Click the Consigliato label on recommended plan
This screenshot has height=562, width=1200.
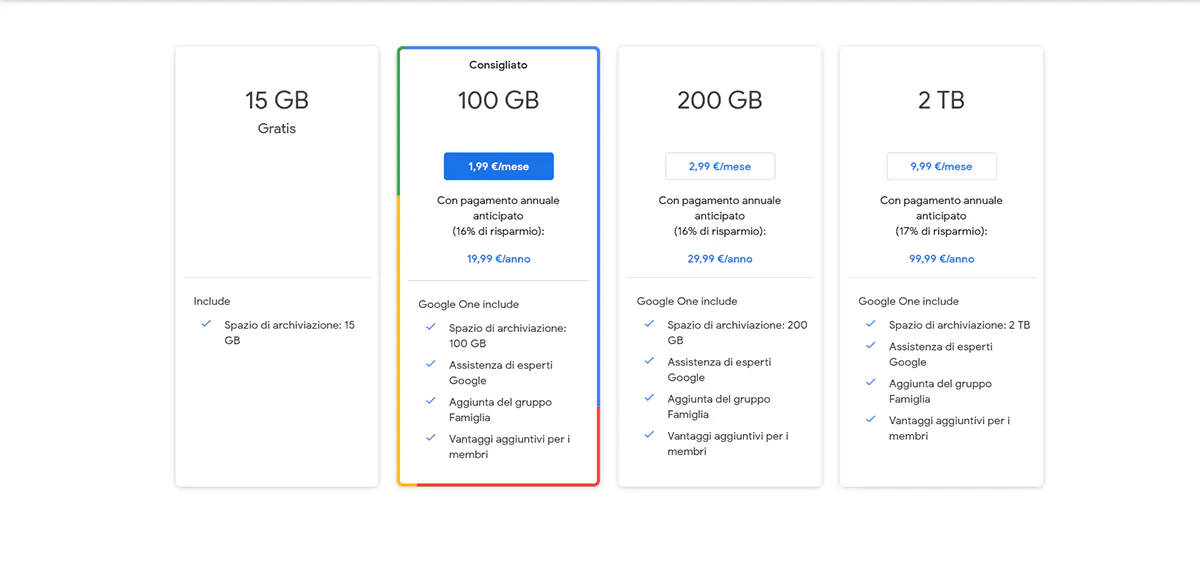[498, 65]
